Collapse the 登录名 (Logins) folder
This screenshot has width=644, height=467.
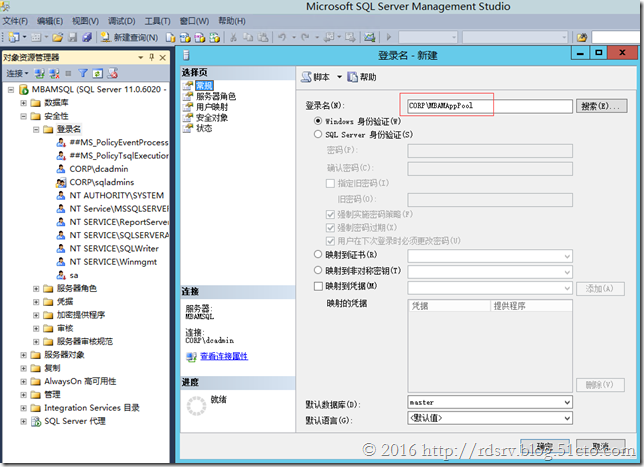(x=36, y=129)
